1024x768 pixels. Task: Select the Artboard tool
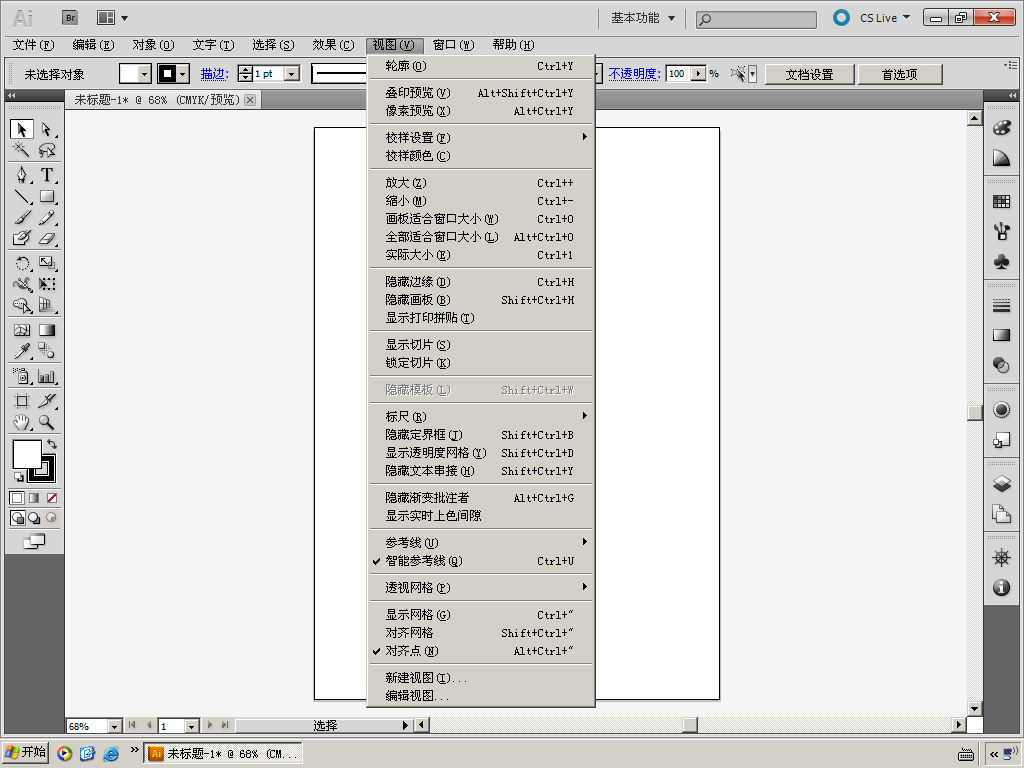pyautogui.click(x=22, y=401)
